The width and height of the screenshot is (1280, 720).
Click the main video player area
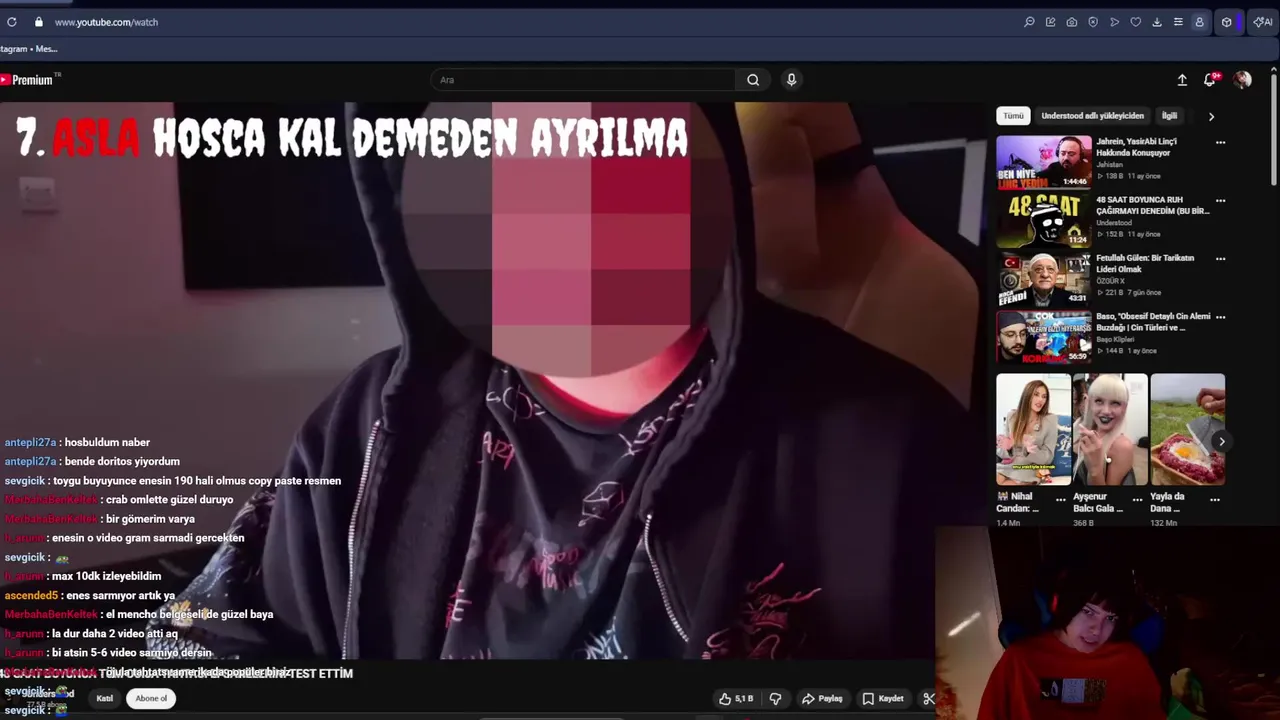coord(490,380)
